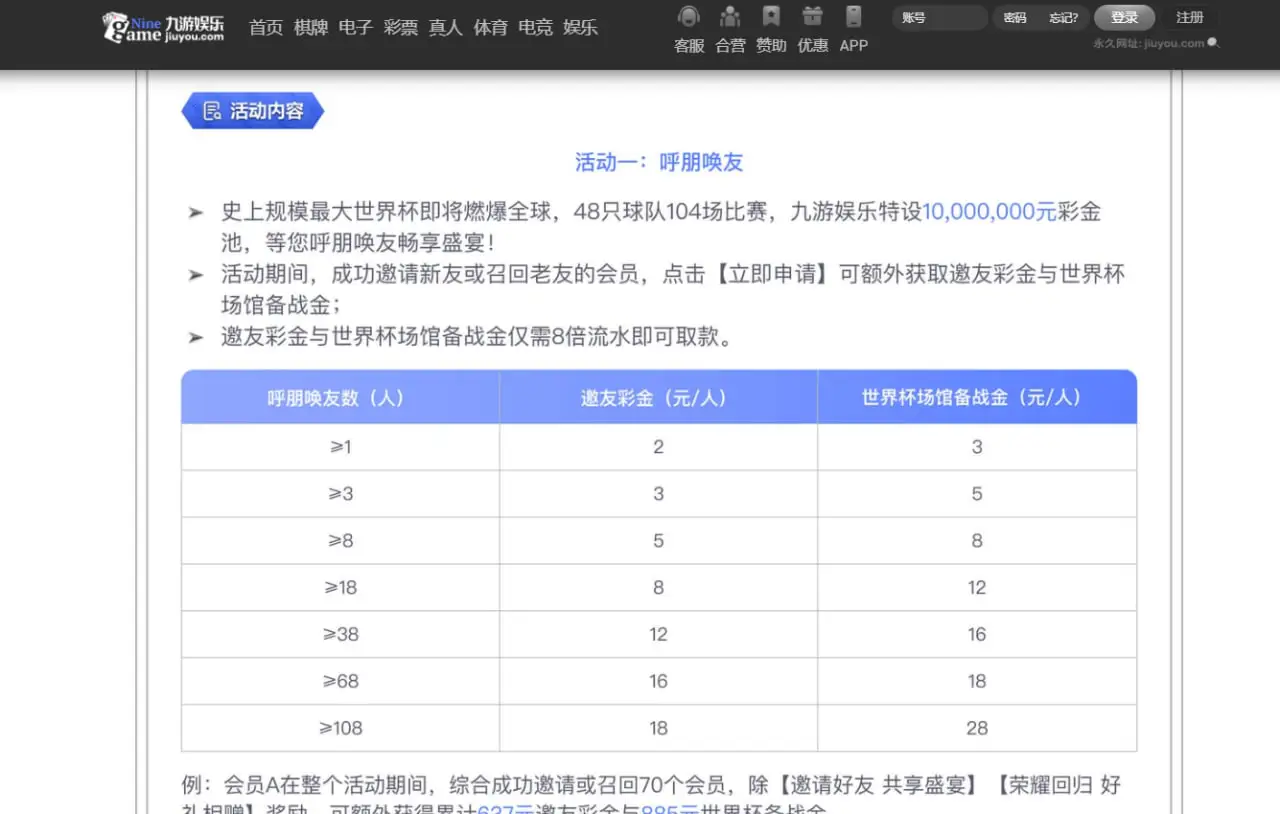
Task: Click the 客服 headset support icon
Action: 688,17
